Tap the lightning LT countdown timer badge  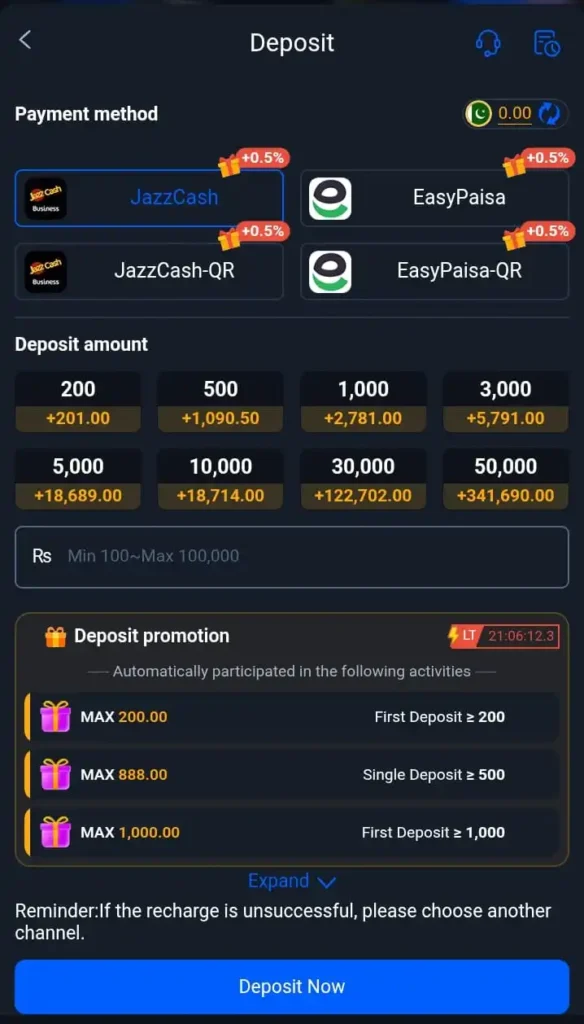pyautogui.click(x=503, y=636)
